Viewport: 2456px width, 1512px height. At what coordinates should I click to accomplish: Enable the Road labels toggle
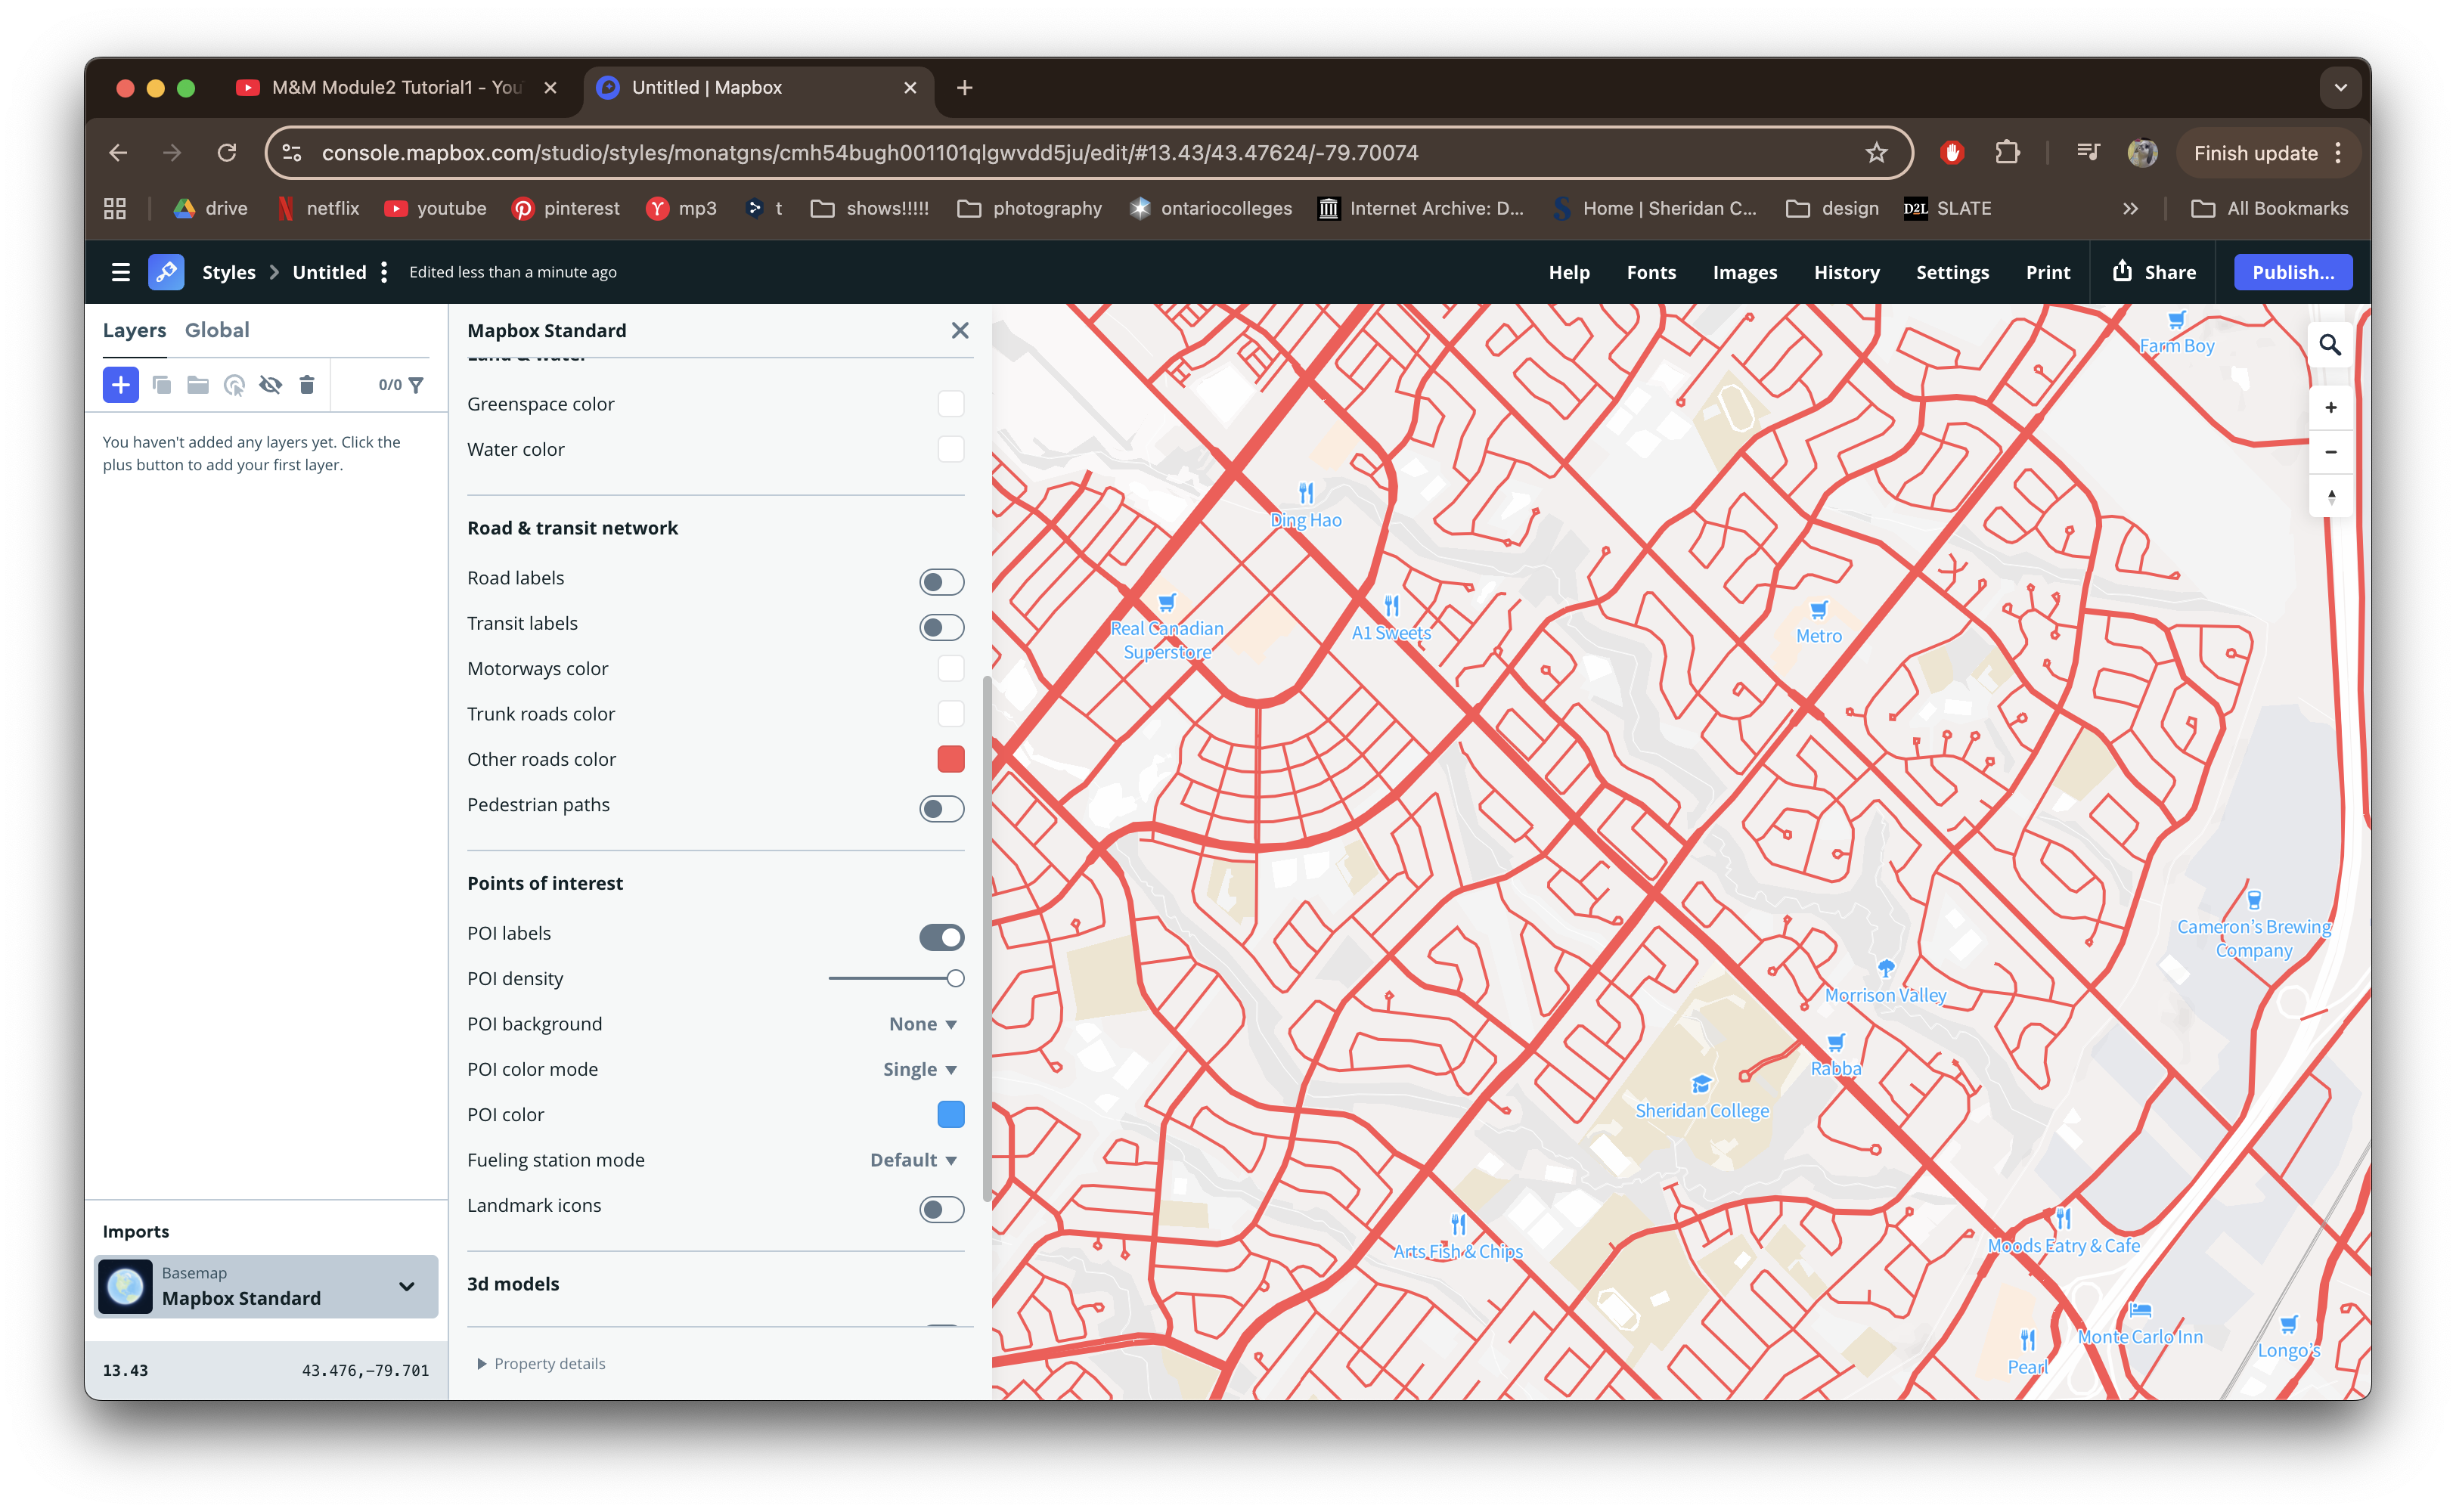(941, 582)
